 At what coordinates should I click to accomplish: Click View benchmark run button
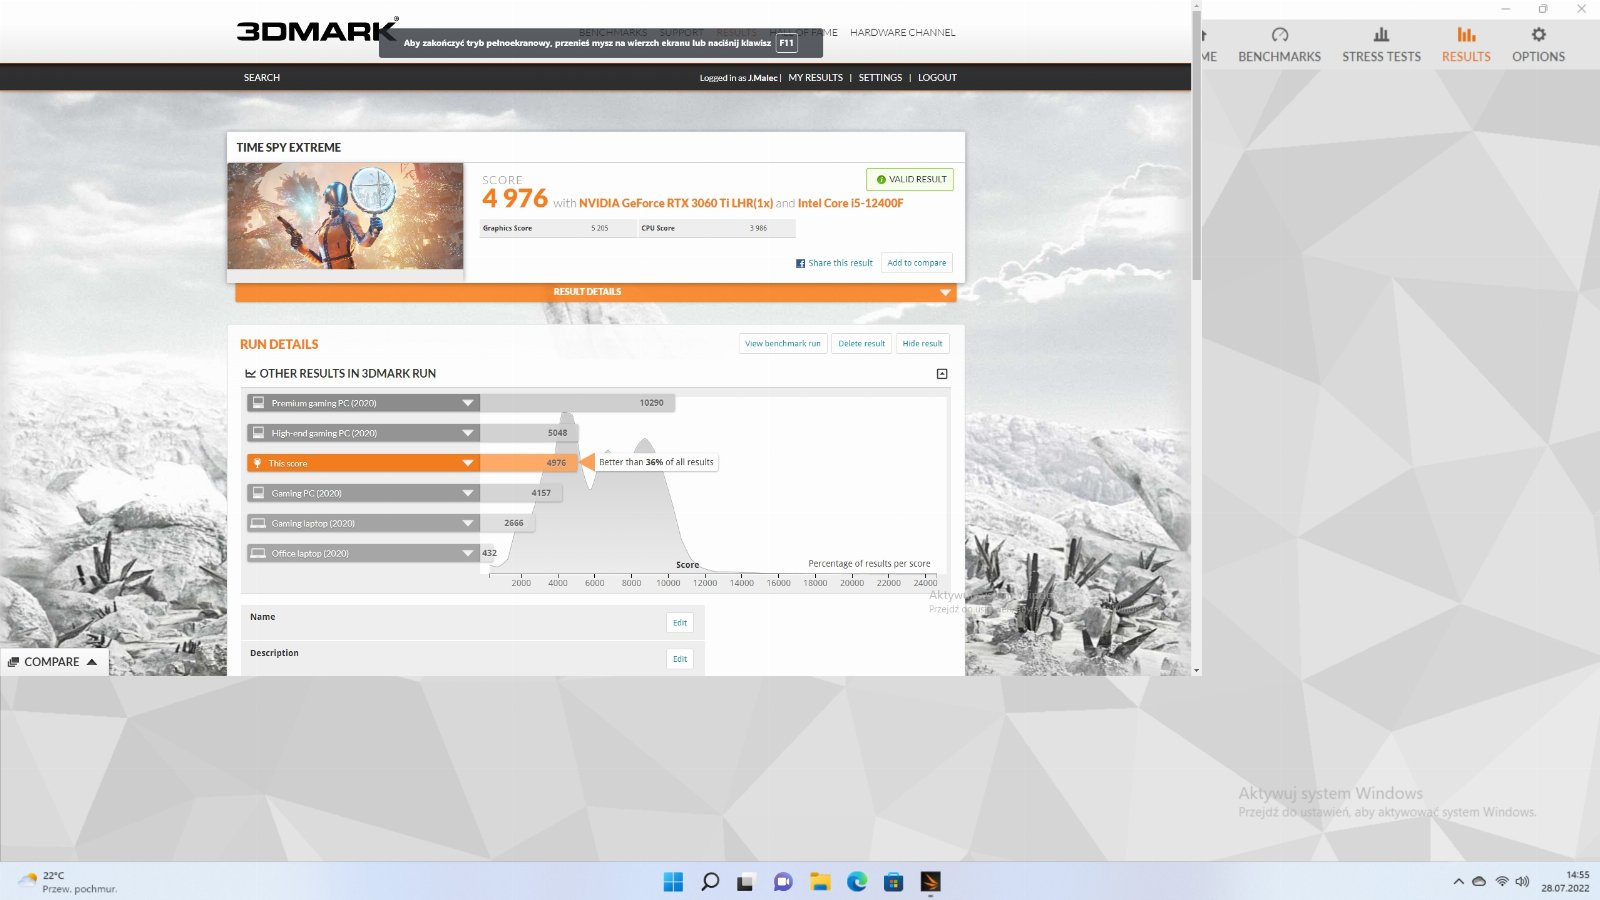coord(783,343)
